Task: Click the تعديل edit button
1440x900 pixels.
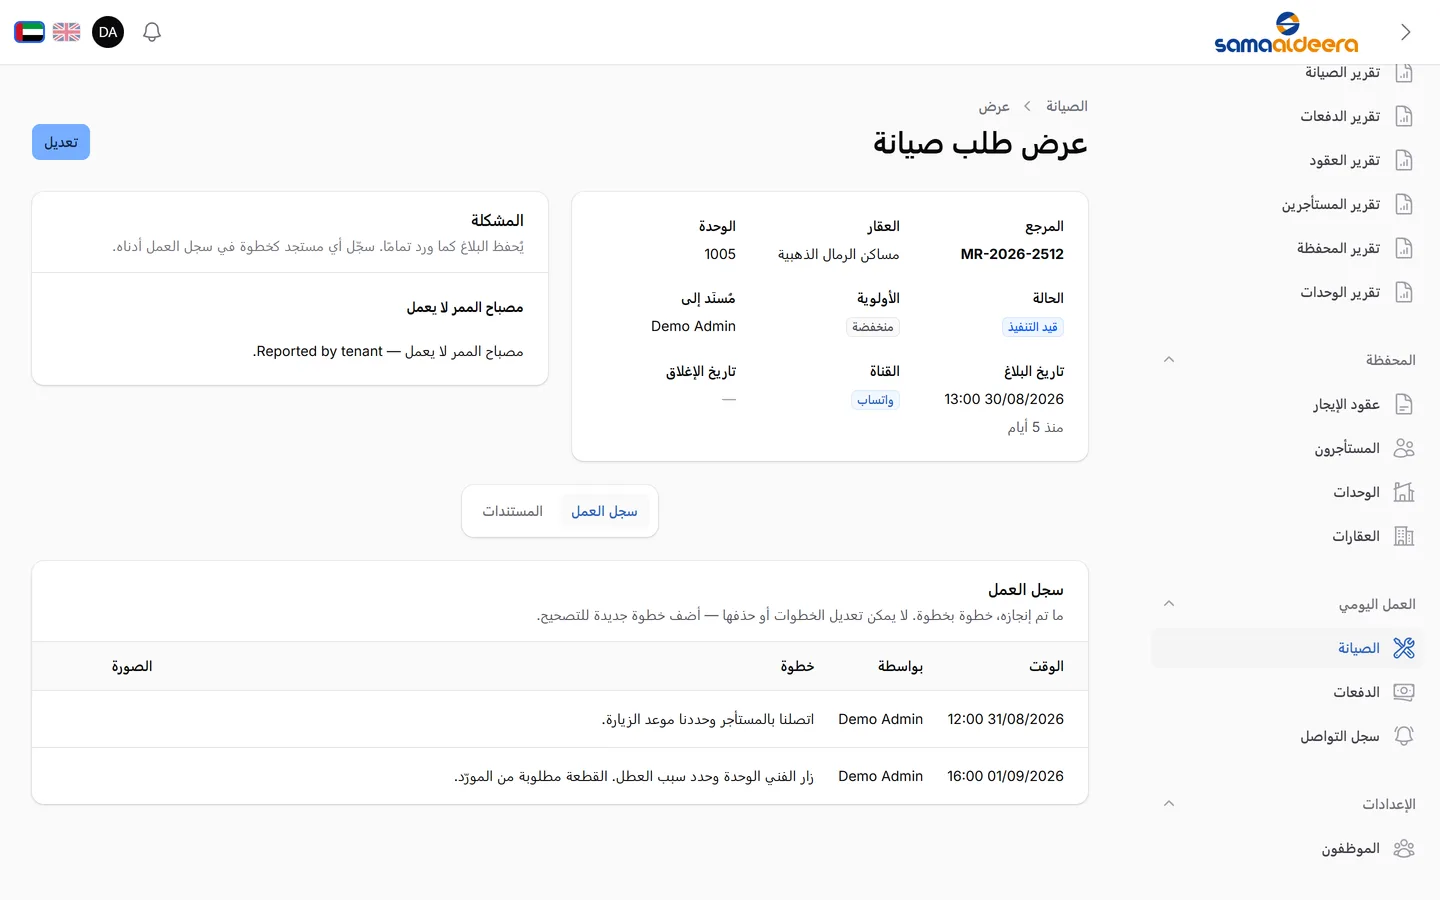Action: tap(61, 142)
